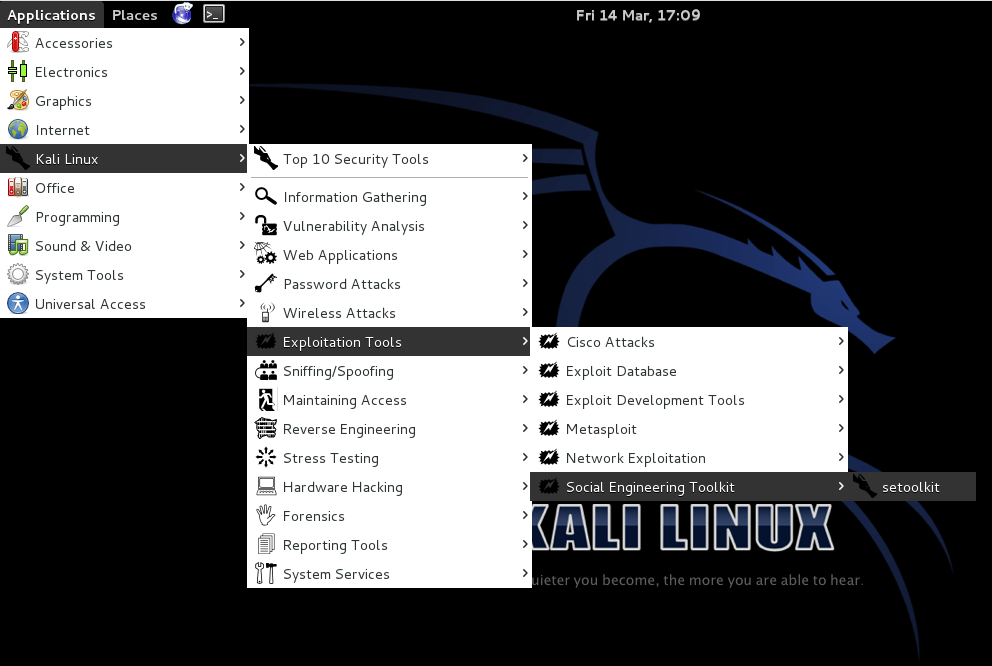Click the Stress Testing spinner icon

[x=266, y=458]
